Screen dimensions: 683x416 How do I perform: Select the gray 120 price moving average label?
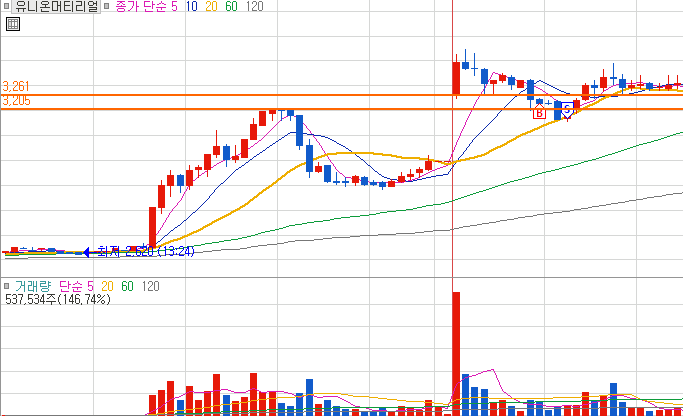254,6
